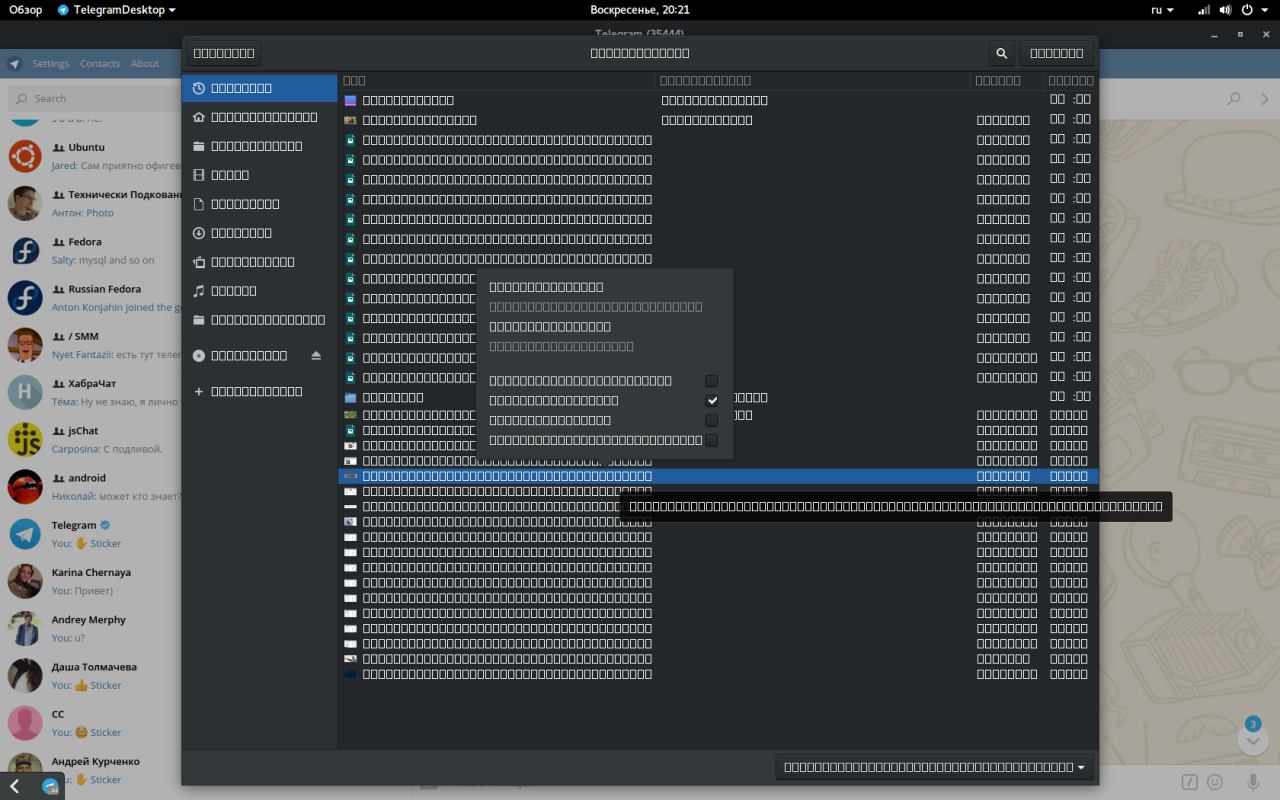Click the dialog header button right of the search icon
Image resolution: width=1280 pixels, height=800 pixels.
click(x=1056, y=53)
